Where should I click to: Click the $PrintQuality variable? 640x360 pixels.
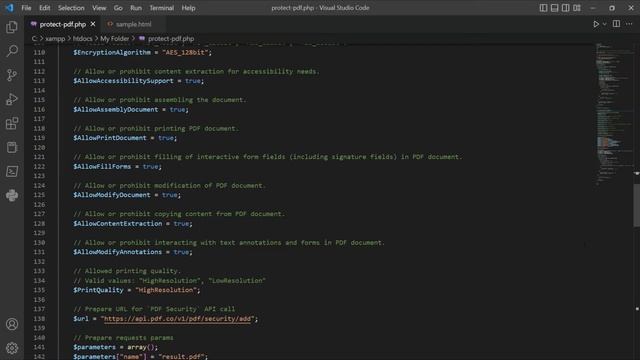coord(98,290)
